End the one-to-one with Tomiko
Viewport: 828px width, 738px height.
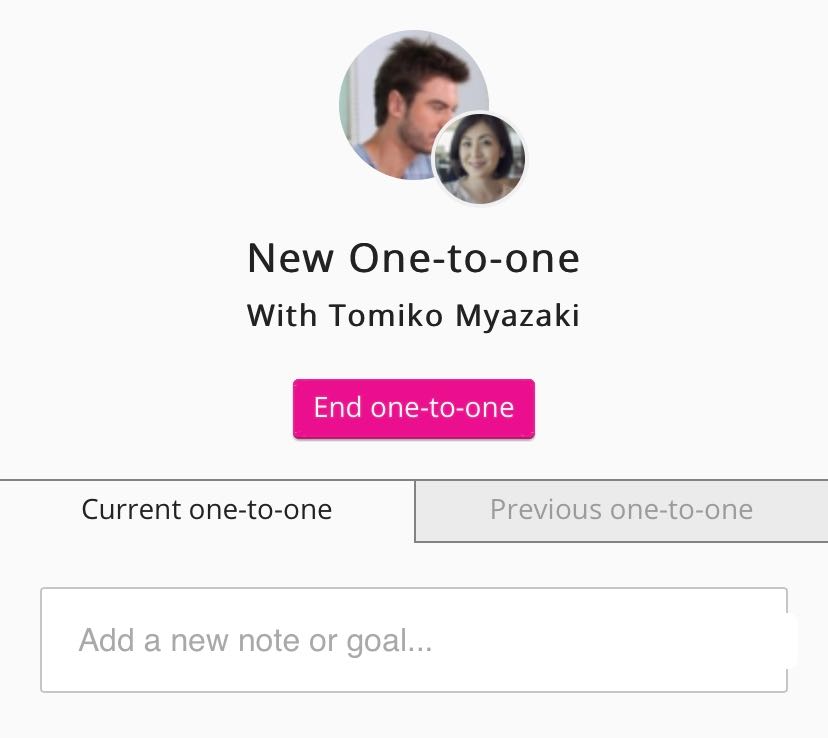coord(413,408)
